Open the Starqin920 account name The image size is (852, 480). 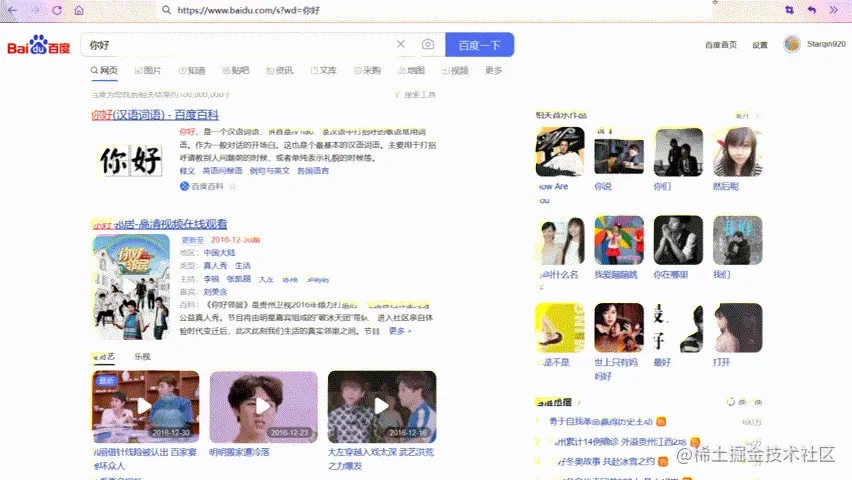826,43
